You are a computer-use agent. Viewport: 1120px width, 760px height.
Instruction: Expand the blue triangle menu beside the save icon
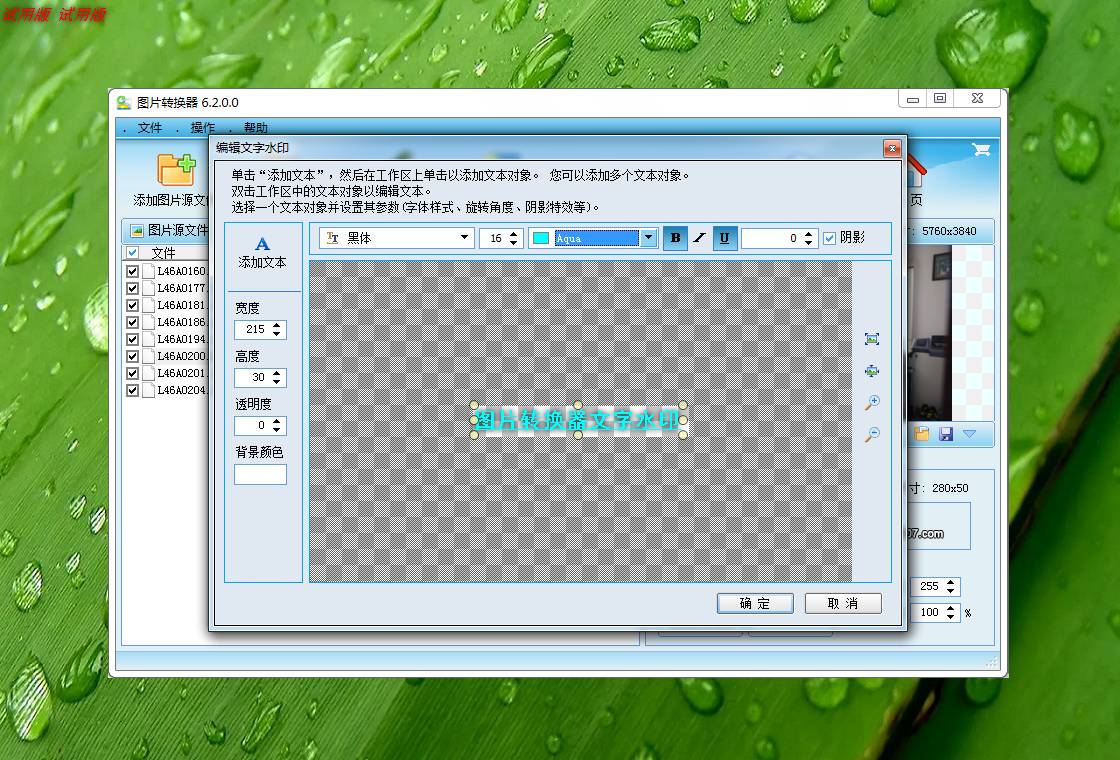pos(969,434)
